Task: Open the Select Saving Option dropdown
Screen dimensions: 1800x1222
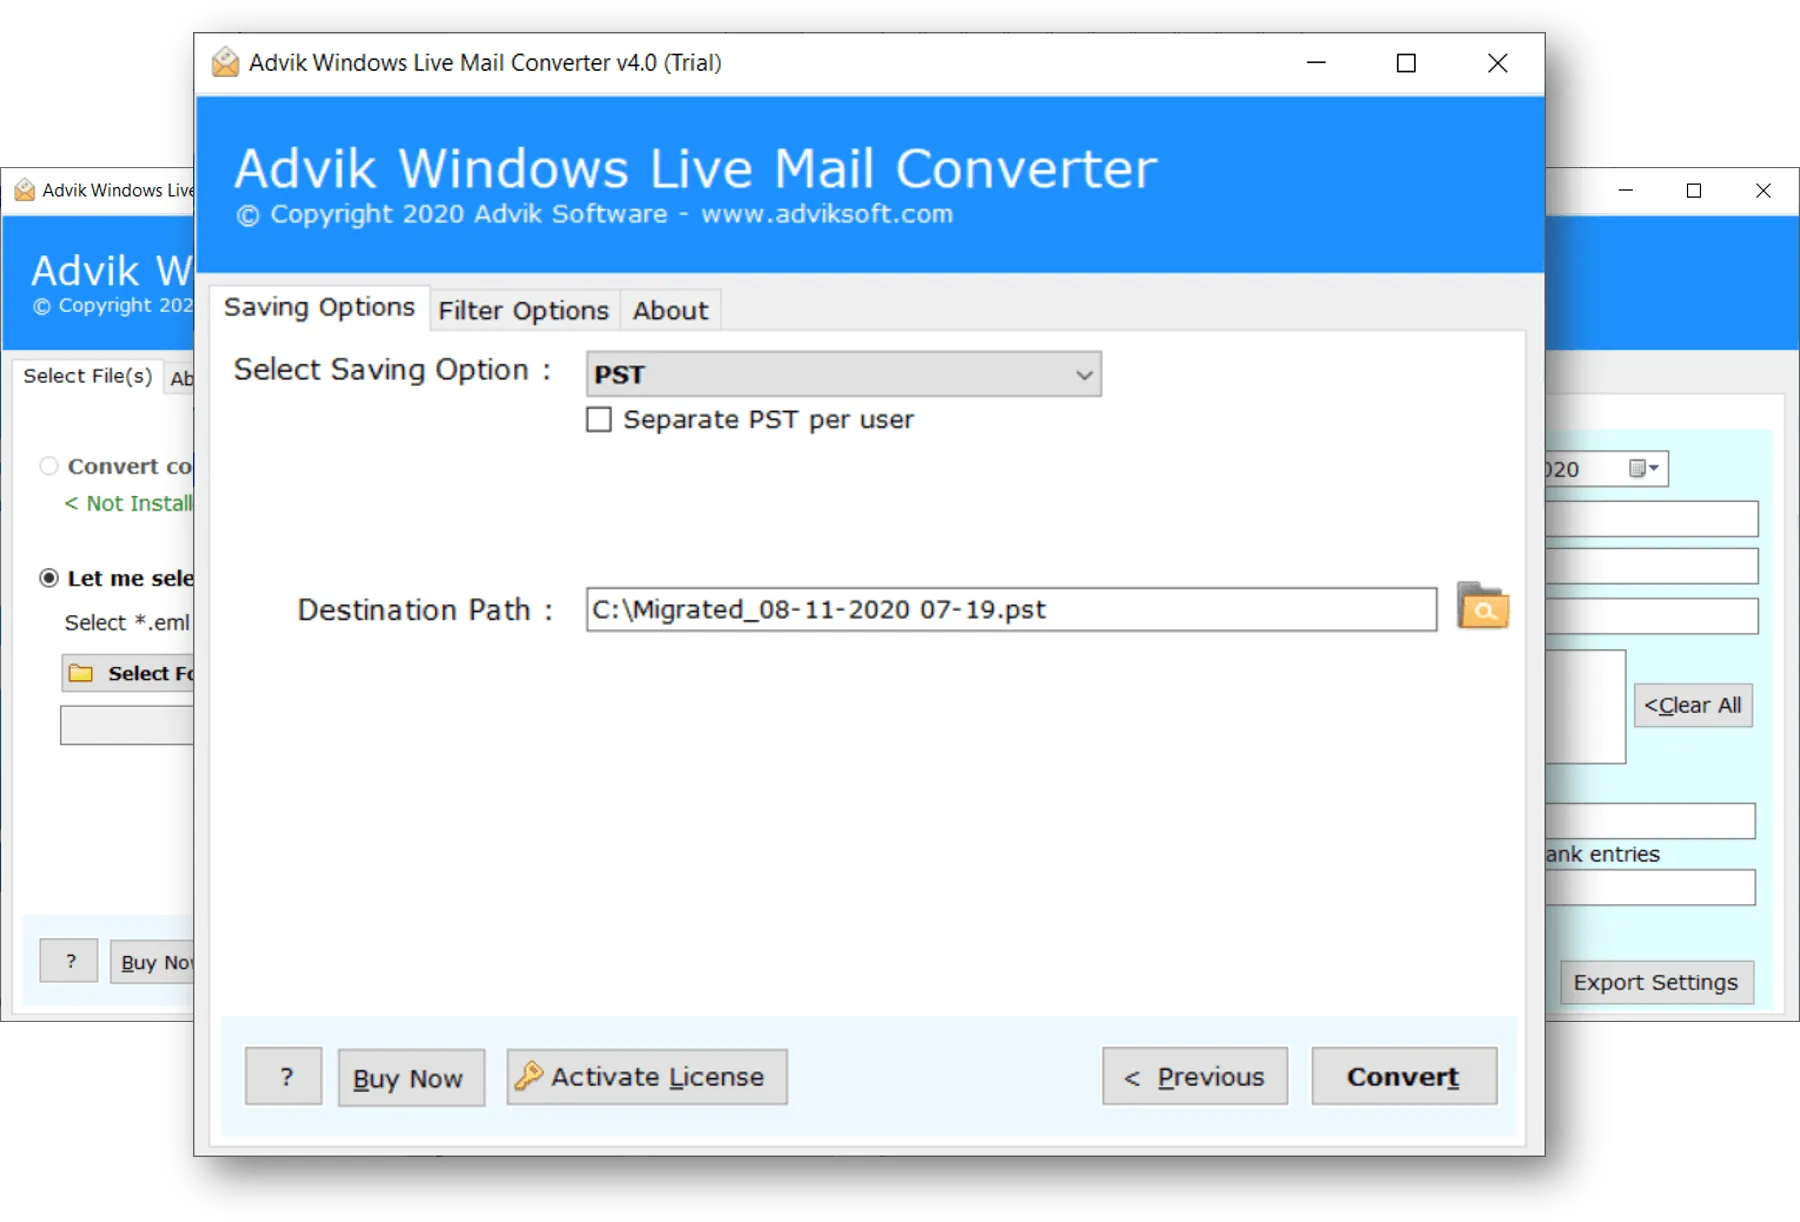Action: [843, 374]
